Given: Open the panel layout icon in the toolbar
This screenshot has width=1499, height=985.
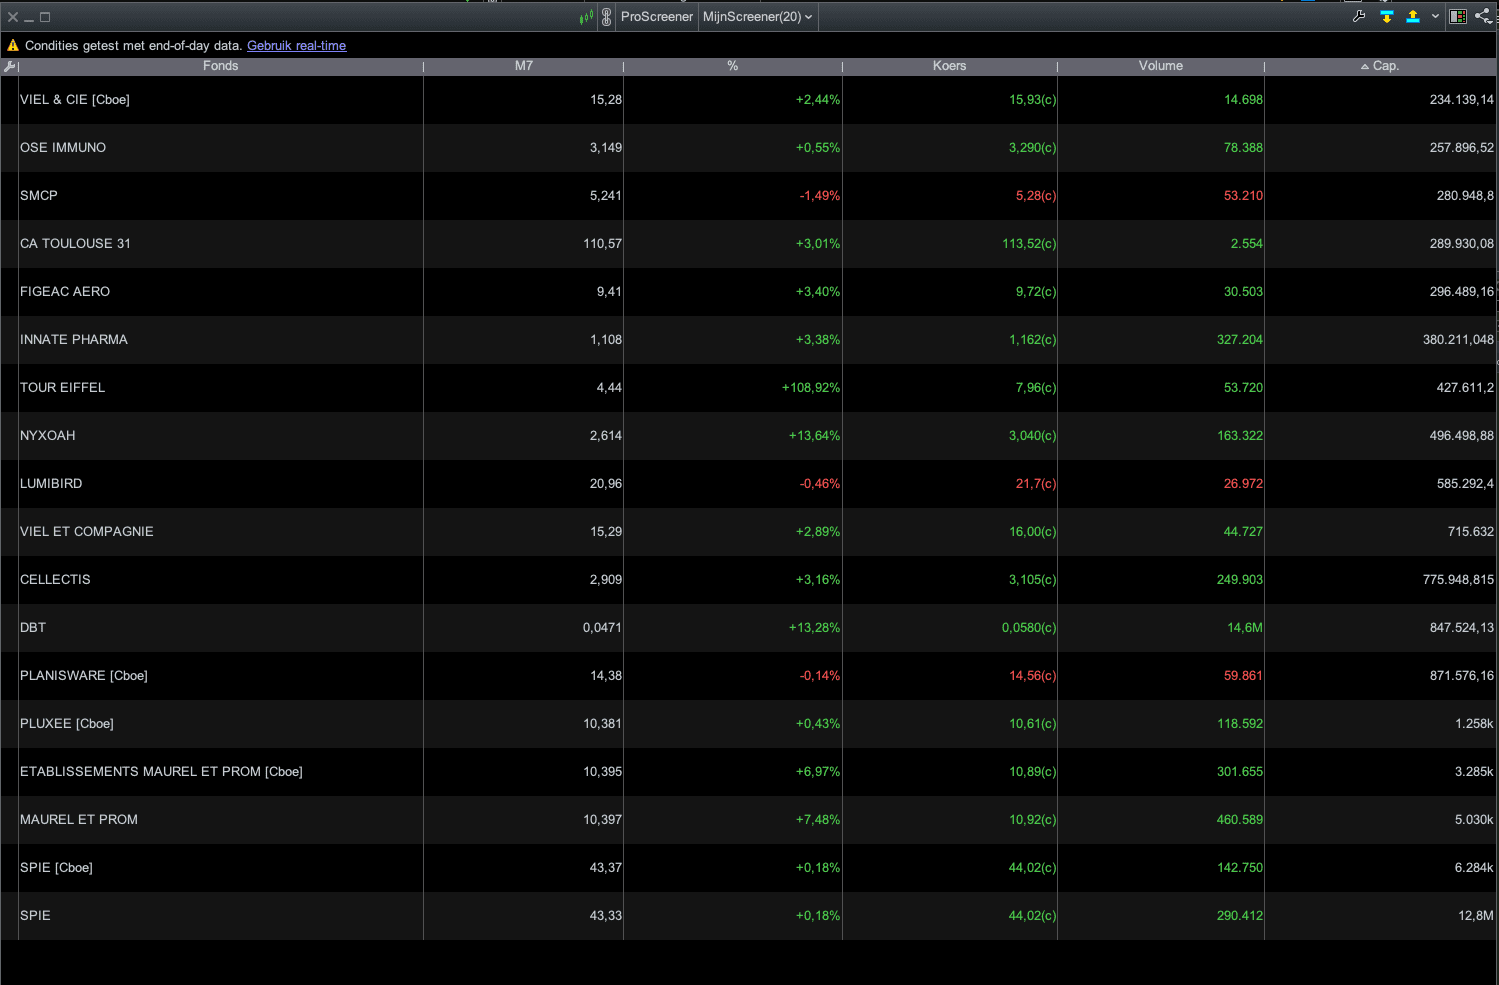Looking at the screenshot, I should [1458, 16].
